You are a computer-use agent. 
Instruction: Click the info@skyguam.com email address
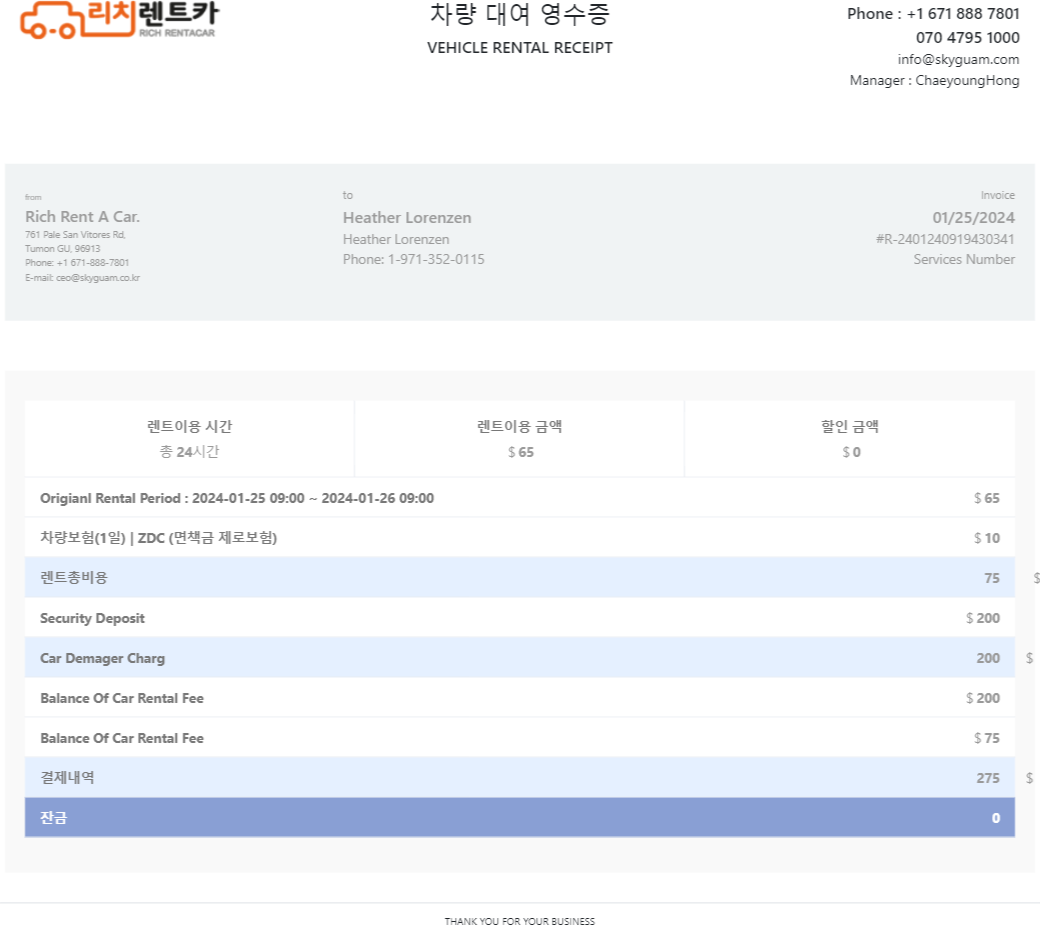pos(958,60)
